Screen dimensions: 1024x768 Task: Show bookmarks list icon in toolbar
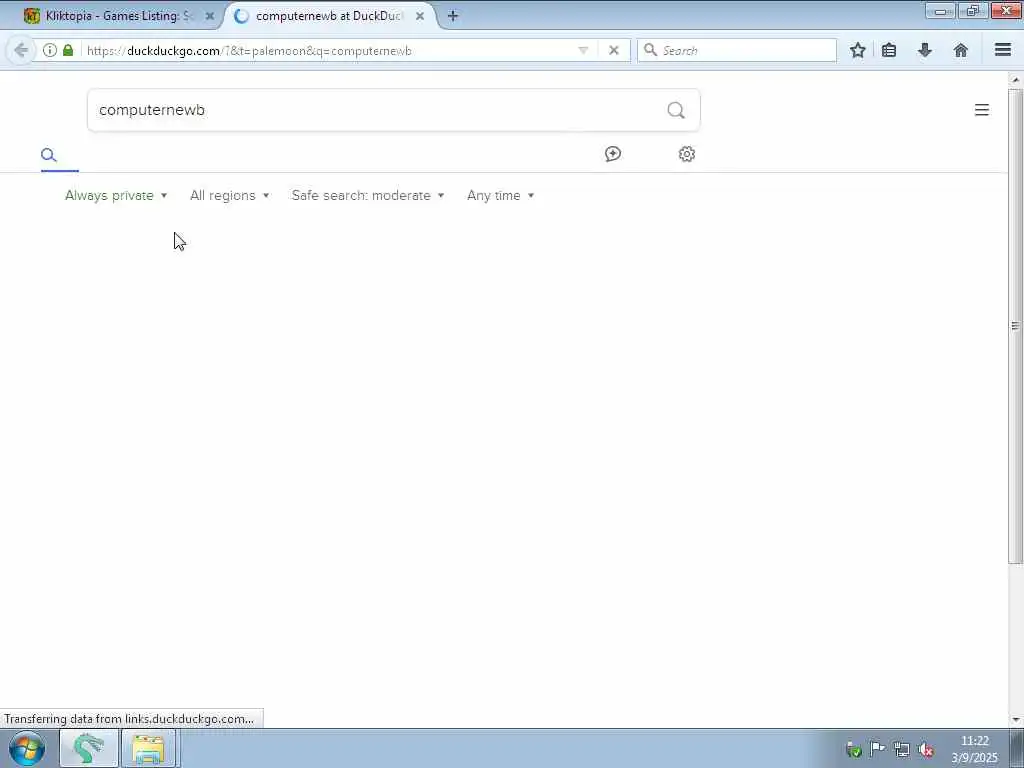pyautogui.click(x=889, y=50)
